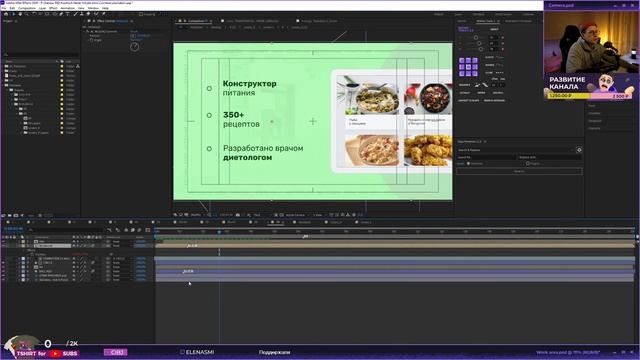The width and height of the screenshot is (640, 360).
Task: Set the bottom slider knob in Motion Tools
Action: pos(481,49)
